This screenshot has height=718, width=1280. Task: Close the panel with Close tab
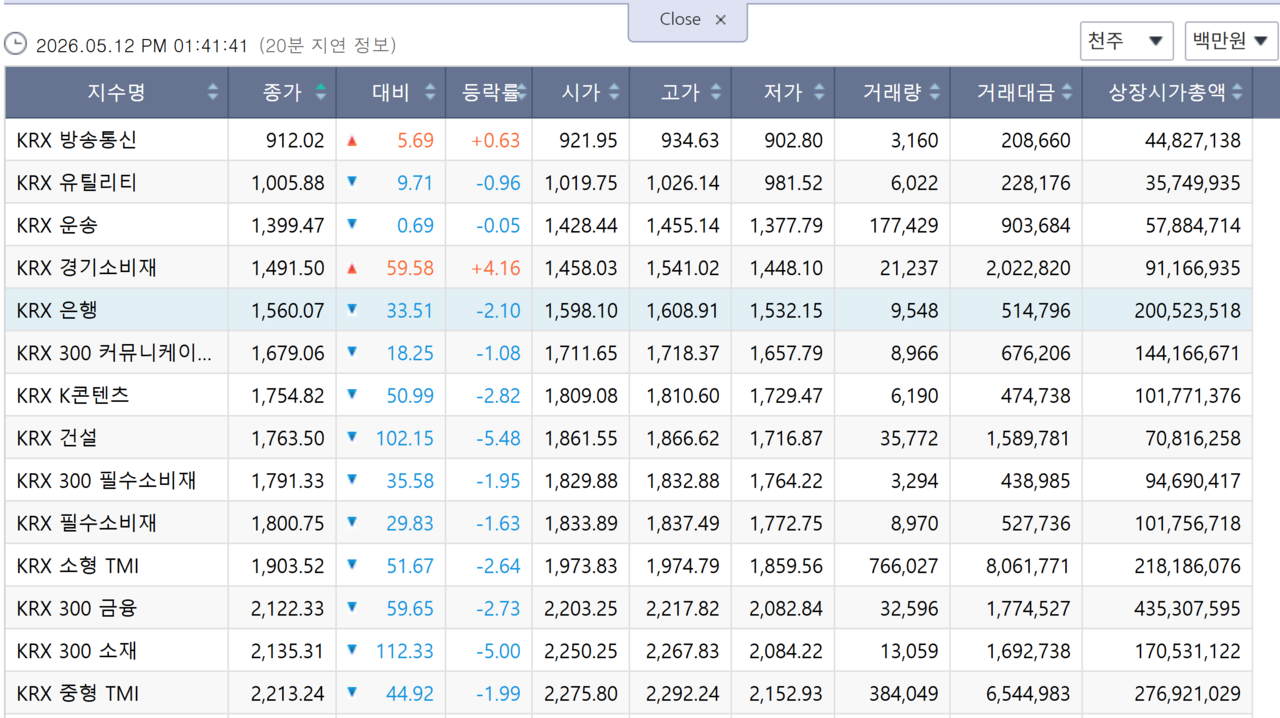click(x=688, y=21)
